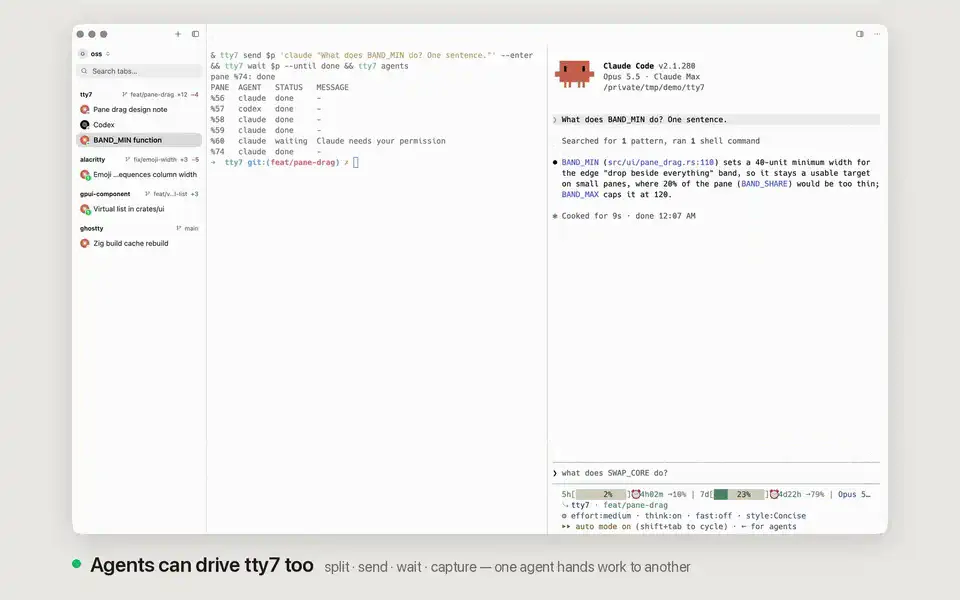Click the Claude Code v2.1.280 title

coord(649,66)
